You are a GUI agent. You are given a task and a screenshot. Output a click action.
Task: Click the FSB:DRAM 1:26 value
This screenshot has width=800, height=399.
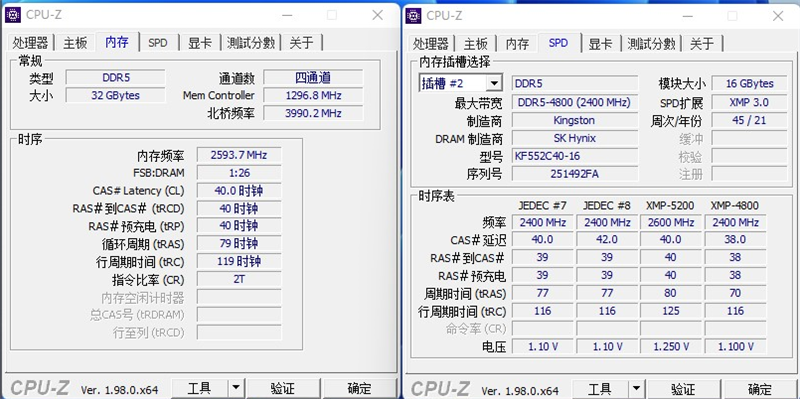[x=239, y=173]
